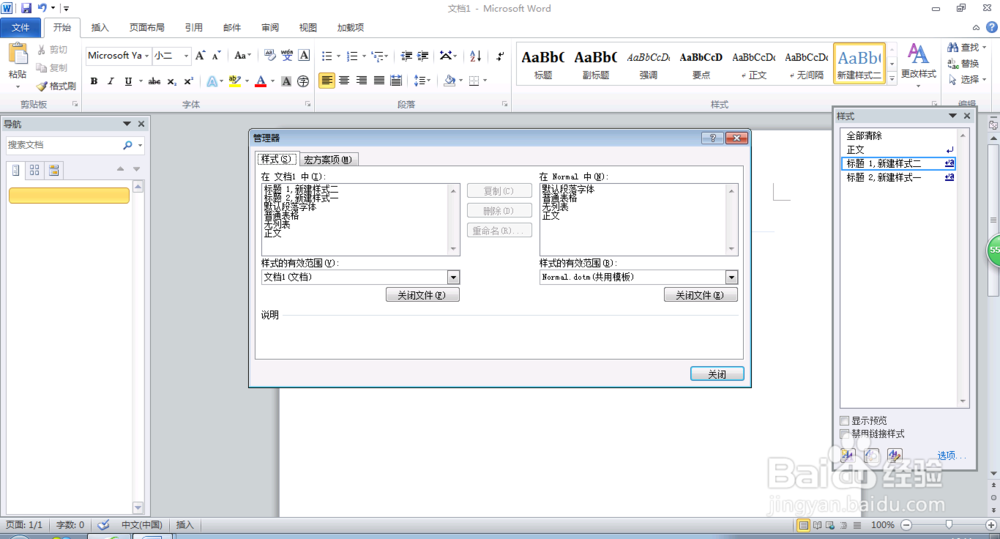The image size is (1000, 539).
Task: Click the right 关闭文件 button under Normal.dotm
Action: 700,295
